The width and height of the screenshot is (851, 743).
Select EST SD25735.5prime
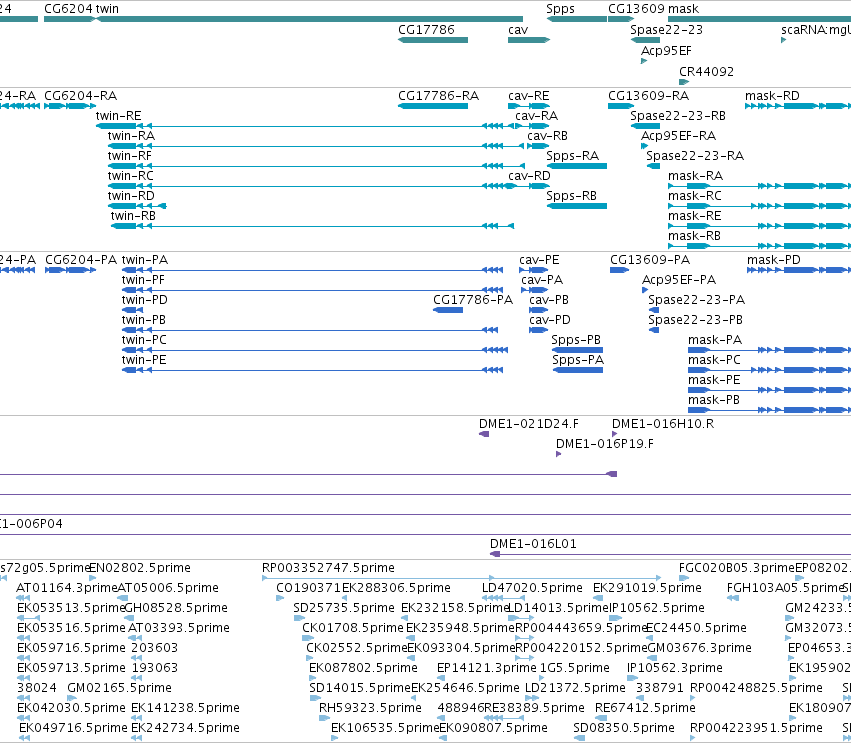pos(344,608)
